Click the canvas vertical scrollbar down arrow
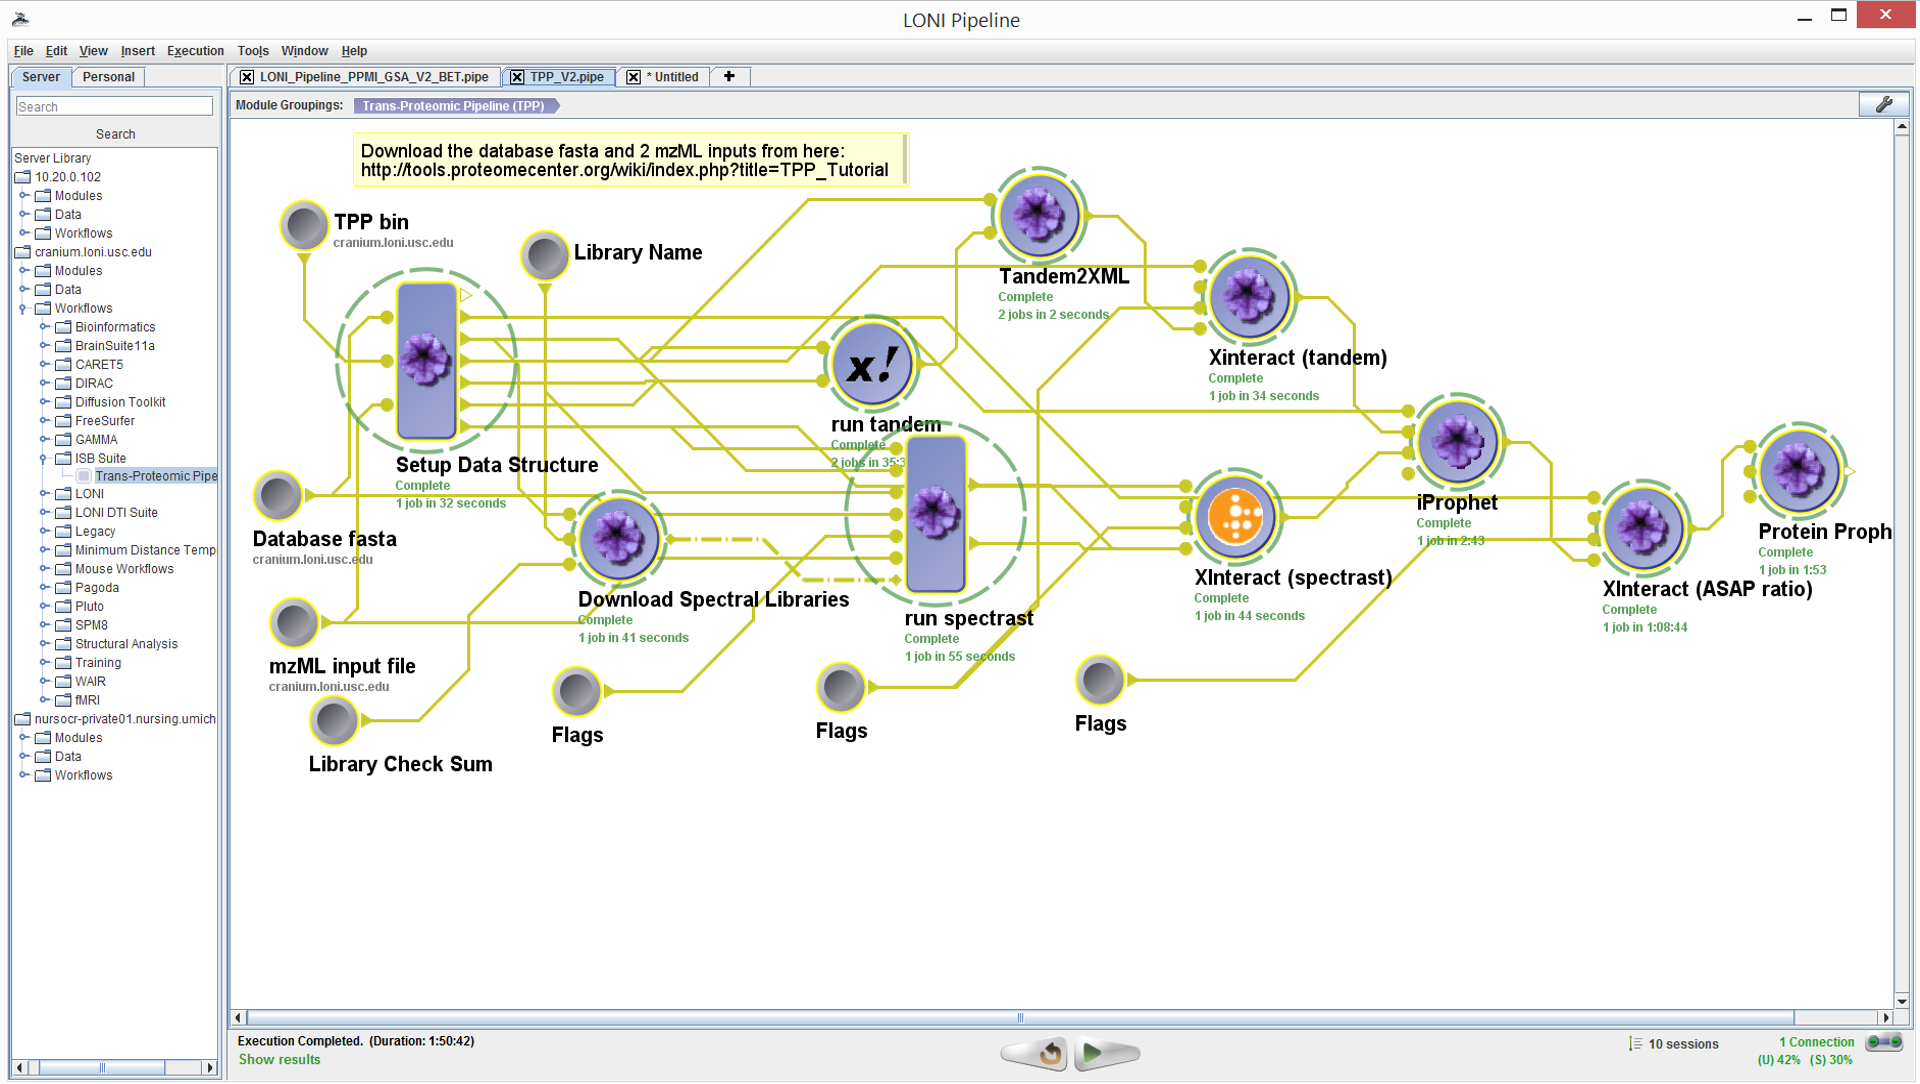 1902,1001
